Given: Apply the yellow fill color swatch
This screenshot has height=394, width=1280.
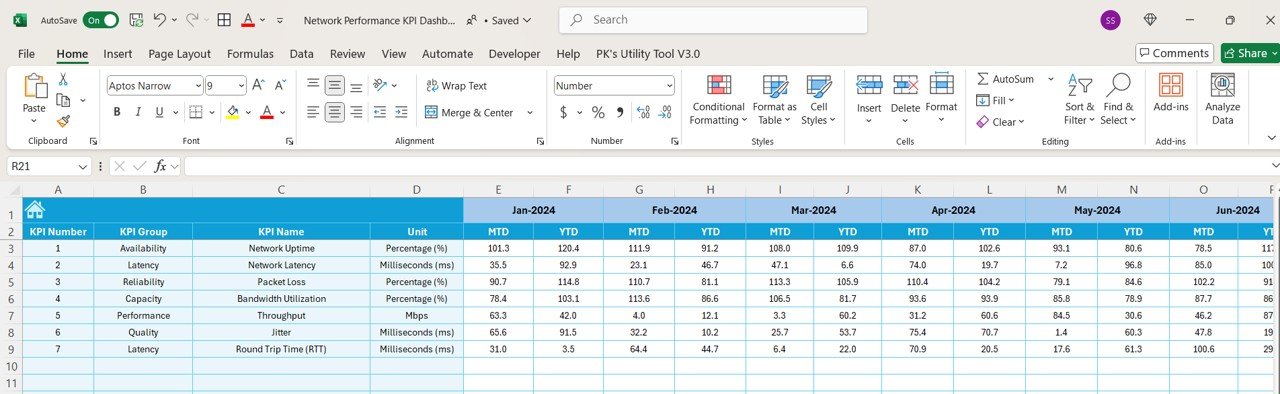Looking at the screenshot, I should (x=232, y=112).
